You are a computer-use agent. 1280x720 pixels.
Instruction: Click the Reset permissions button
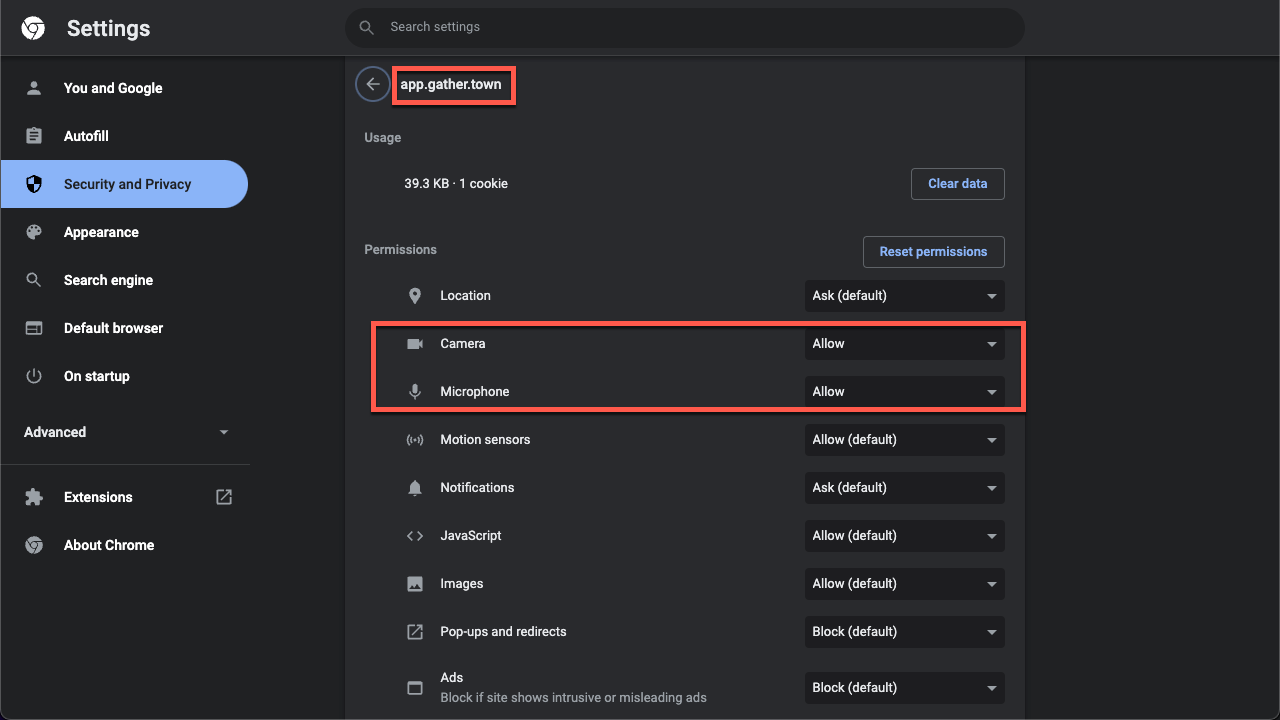933,252
